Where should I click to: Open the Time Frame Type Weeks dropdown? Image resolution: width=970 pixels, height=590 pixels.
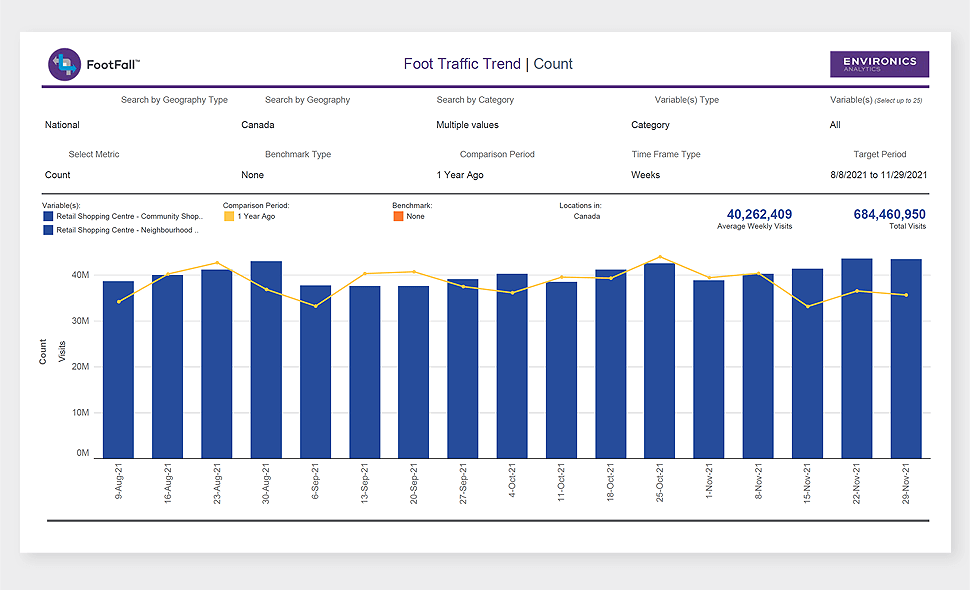pos(646,175)
